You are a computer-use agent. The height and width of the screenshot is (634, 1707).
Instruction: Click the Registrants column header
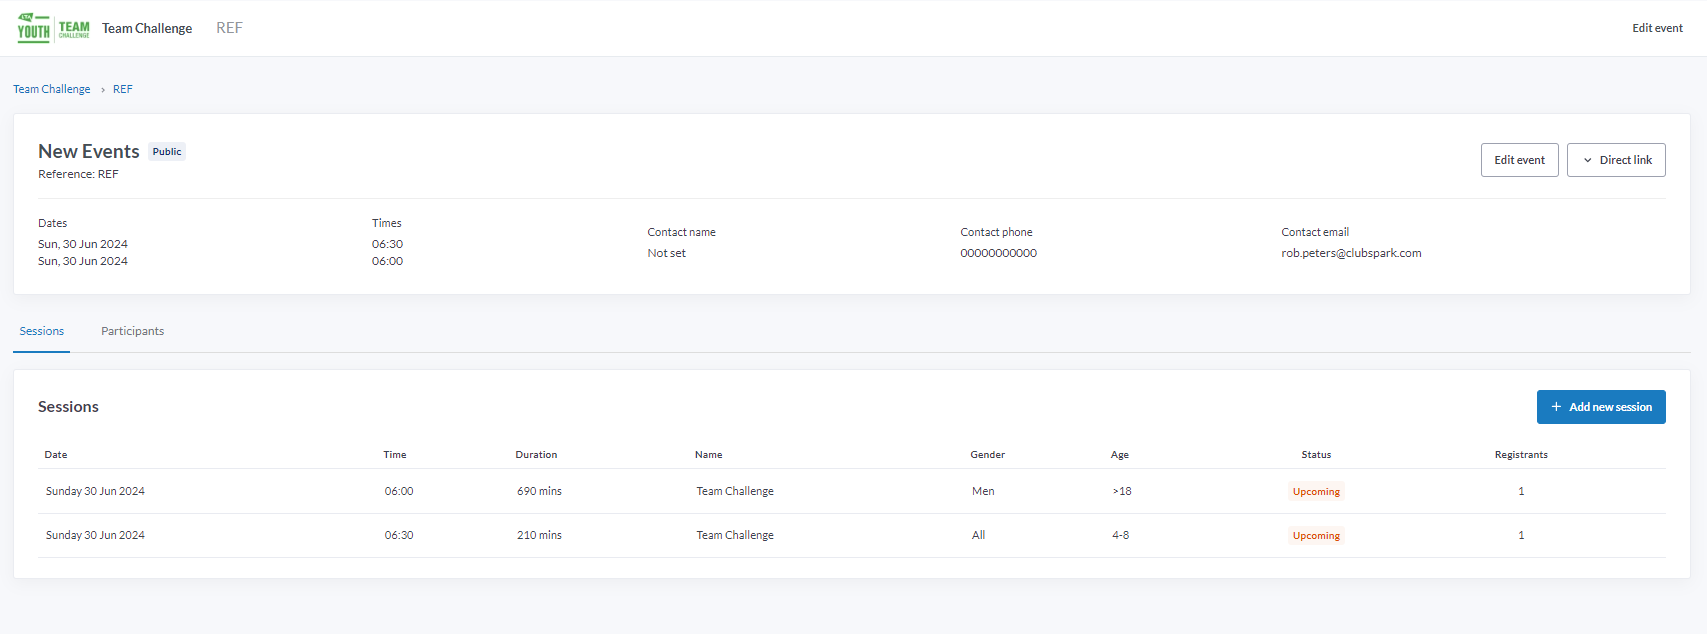[1521, 454]
